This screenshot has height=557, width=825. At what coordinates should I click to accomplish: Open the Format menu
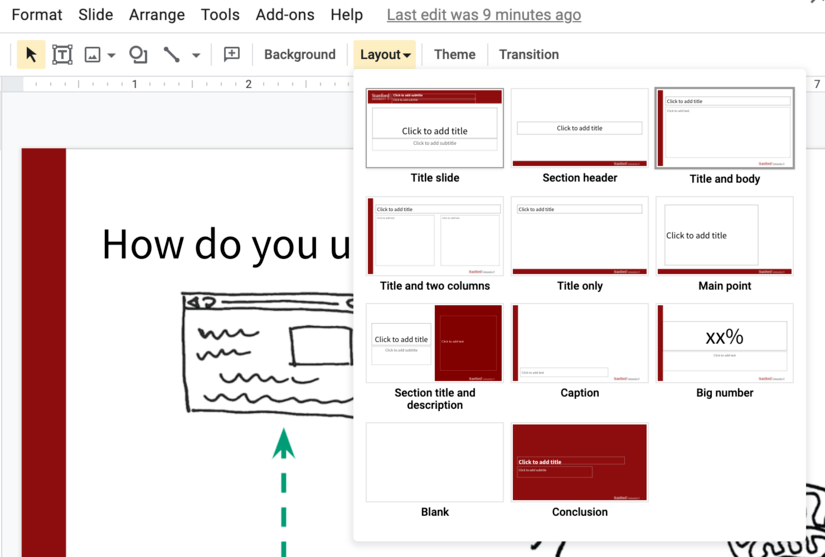point(37,15)
